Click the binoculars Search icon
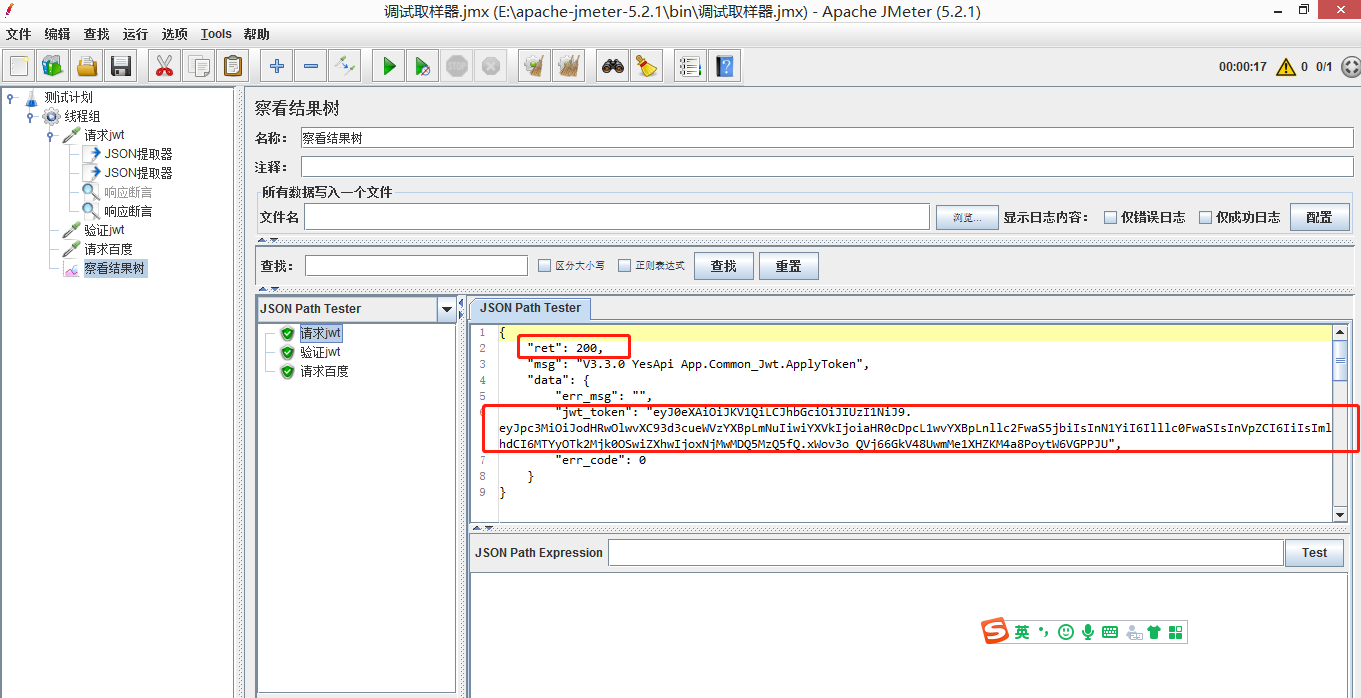The height and width of the screenshot is (698, 1361). (x=612, y=67)
